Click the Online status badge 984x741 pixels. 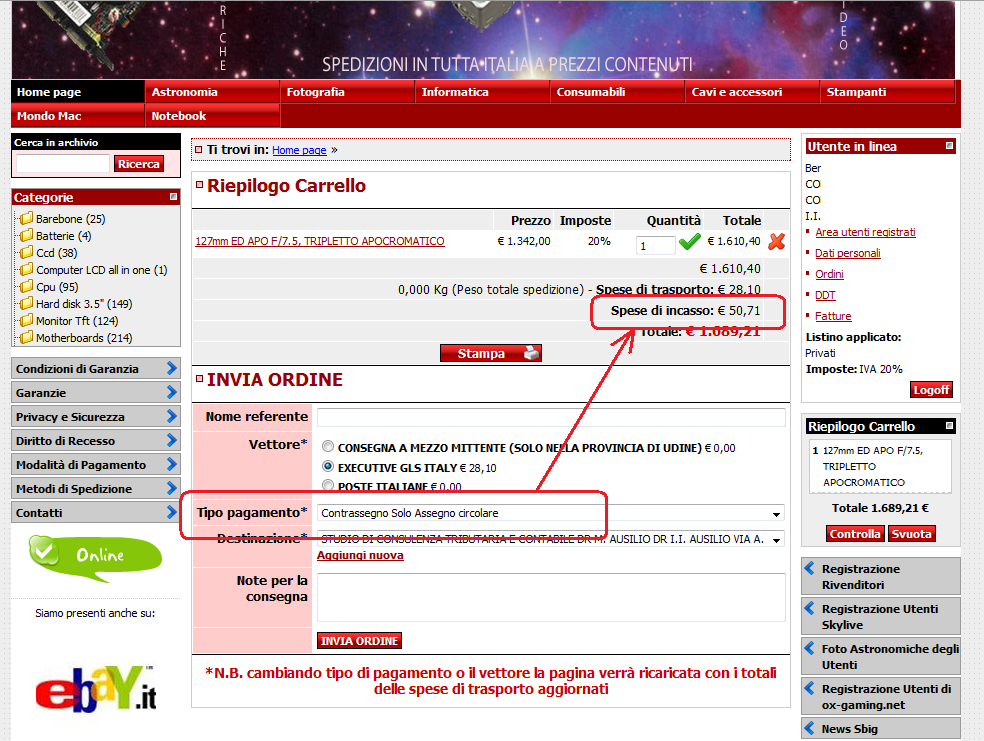point(95,557)
